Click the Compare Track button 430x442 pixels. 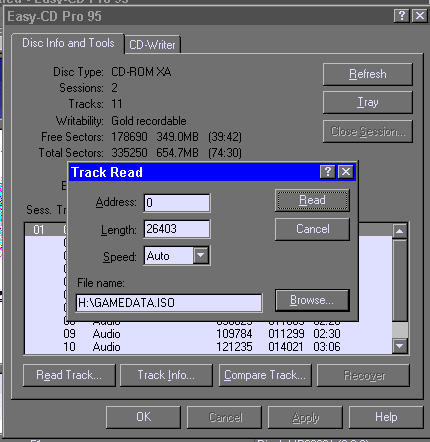click(x=265, y=375)
